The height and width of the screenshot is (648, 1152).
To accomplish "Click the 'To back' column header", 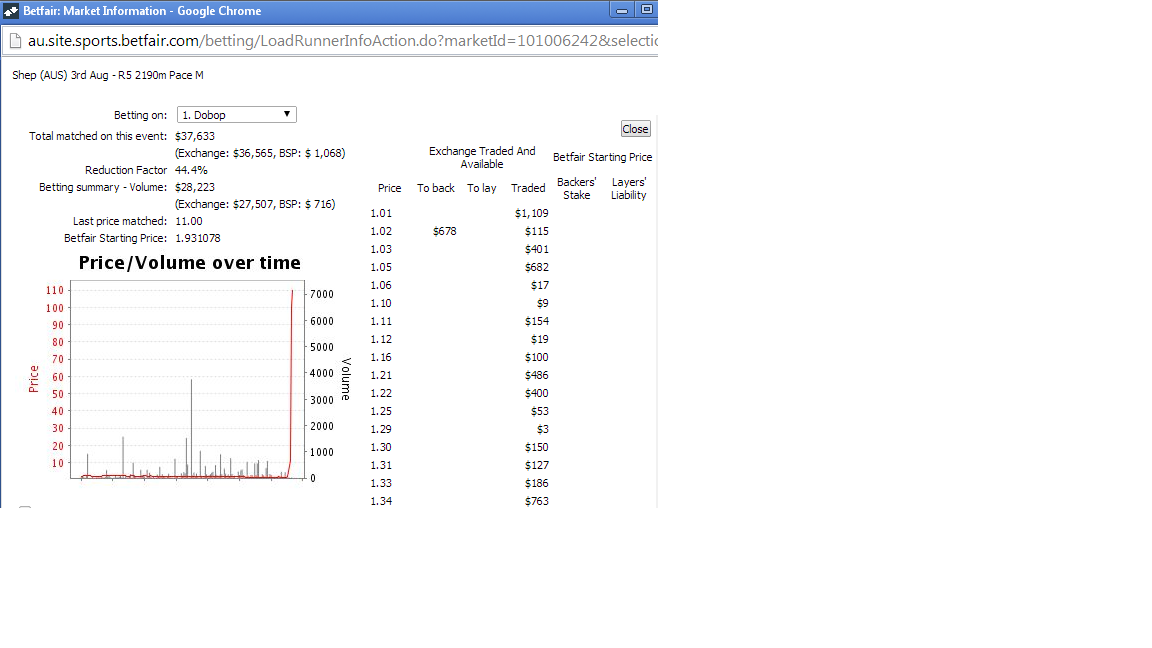I will (x=436, y=188).
